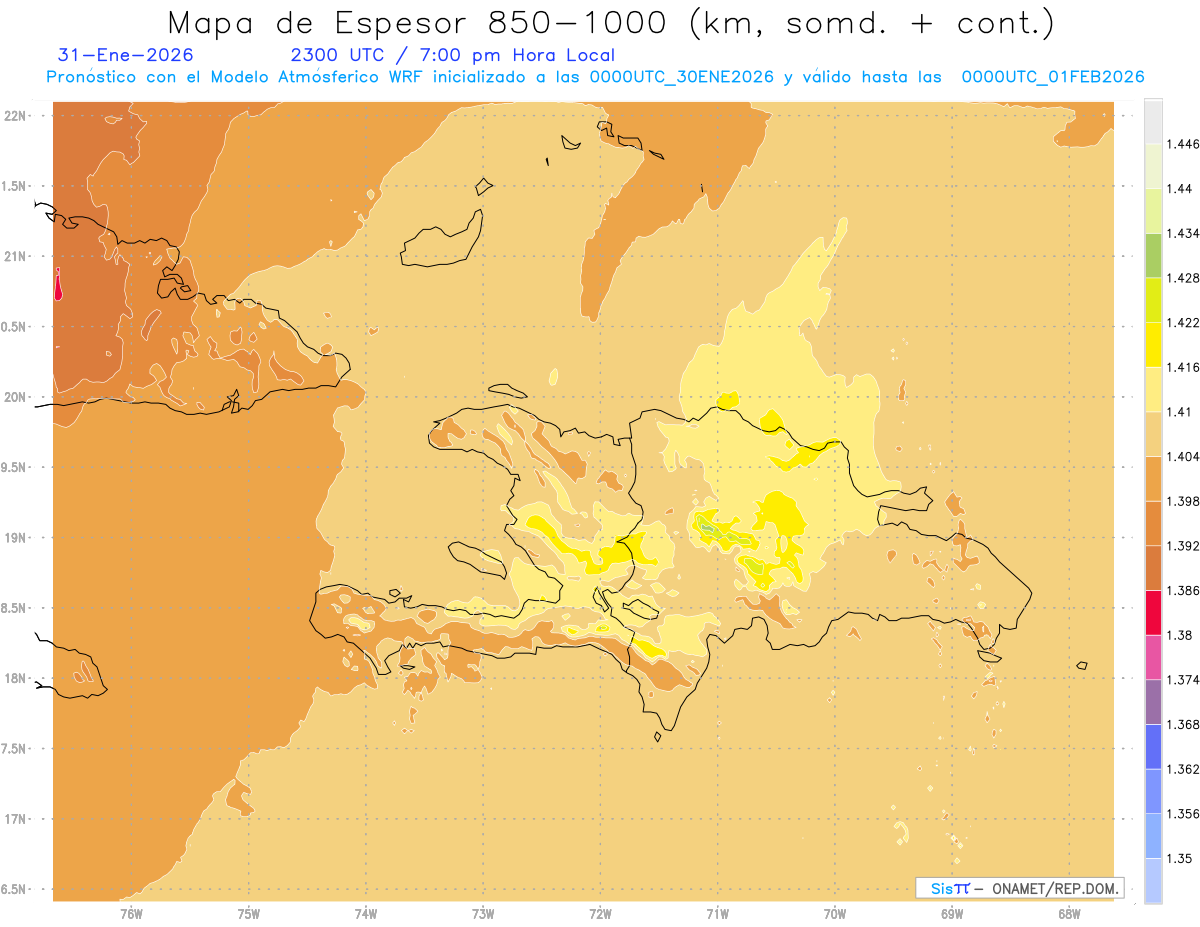Viewport: 1200px width, 927px height.
Task: Click the legend value '1.41'
Action: [1181, 412]
